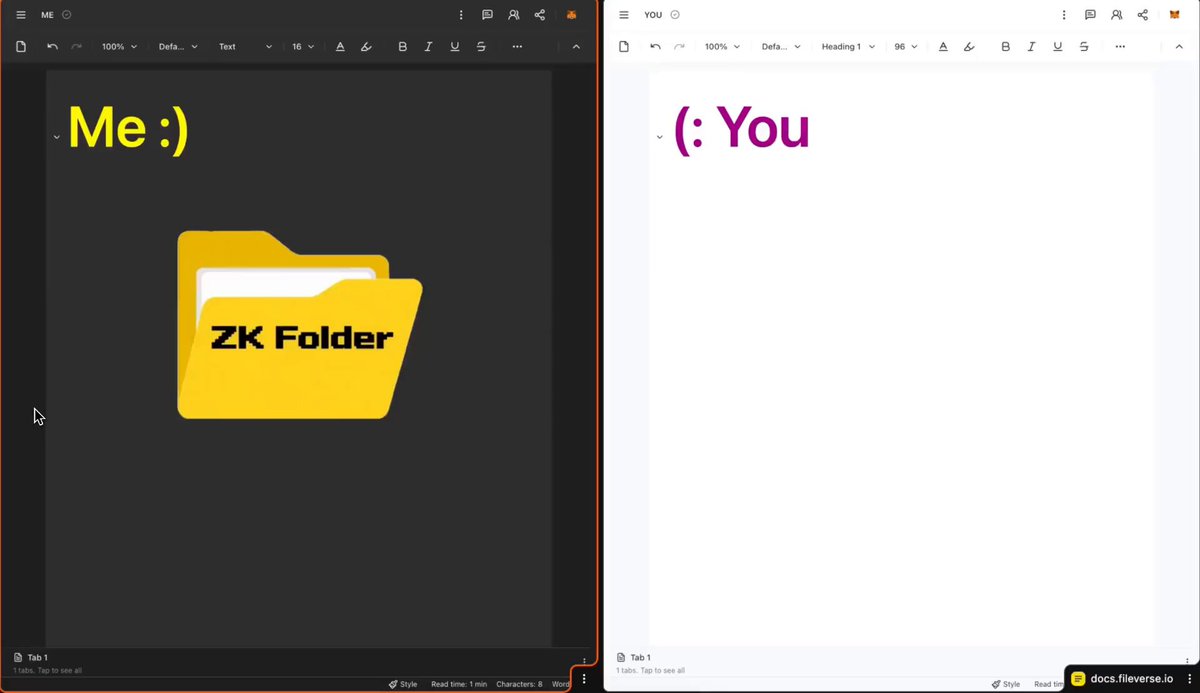
Task: Open more options kebab in ME header
Action: click(x=461, y=15)
